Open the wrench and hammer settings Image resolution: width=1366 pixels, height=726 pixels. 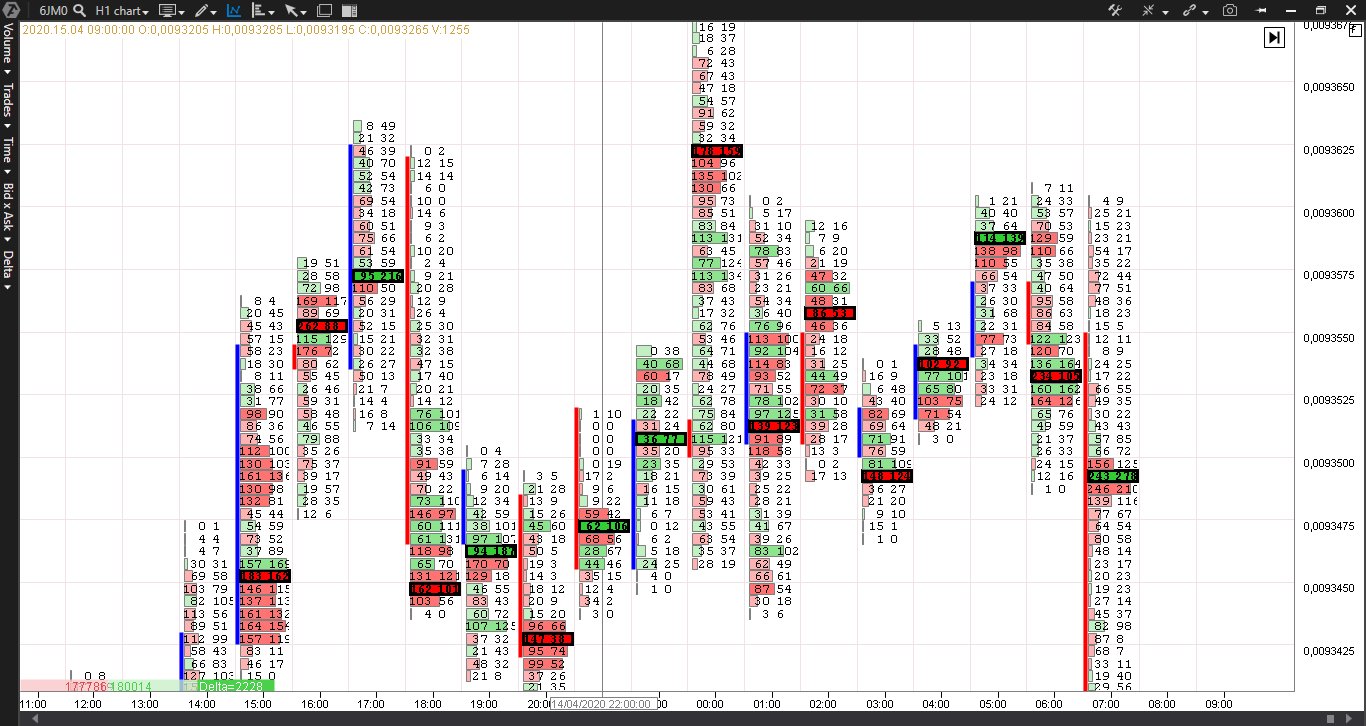point(1115,10)
